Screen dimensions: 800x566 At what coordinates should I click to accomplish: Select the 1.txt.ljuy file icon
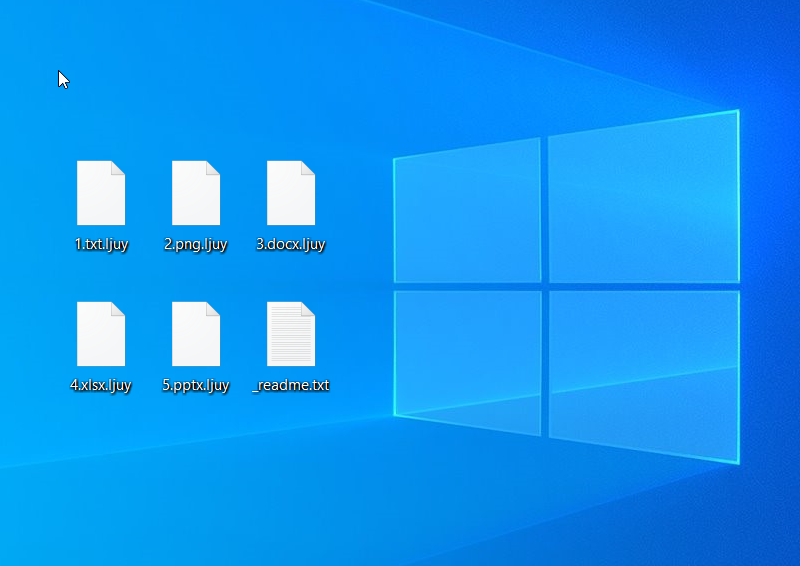101,193
